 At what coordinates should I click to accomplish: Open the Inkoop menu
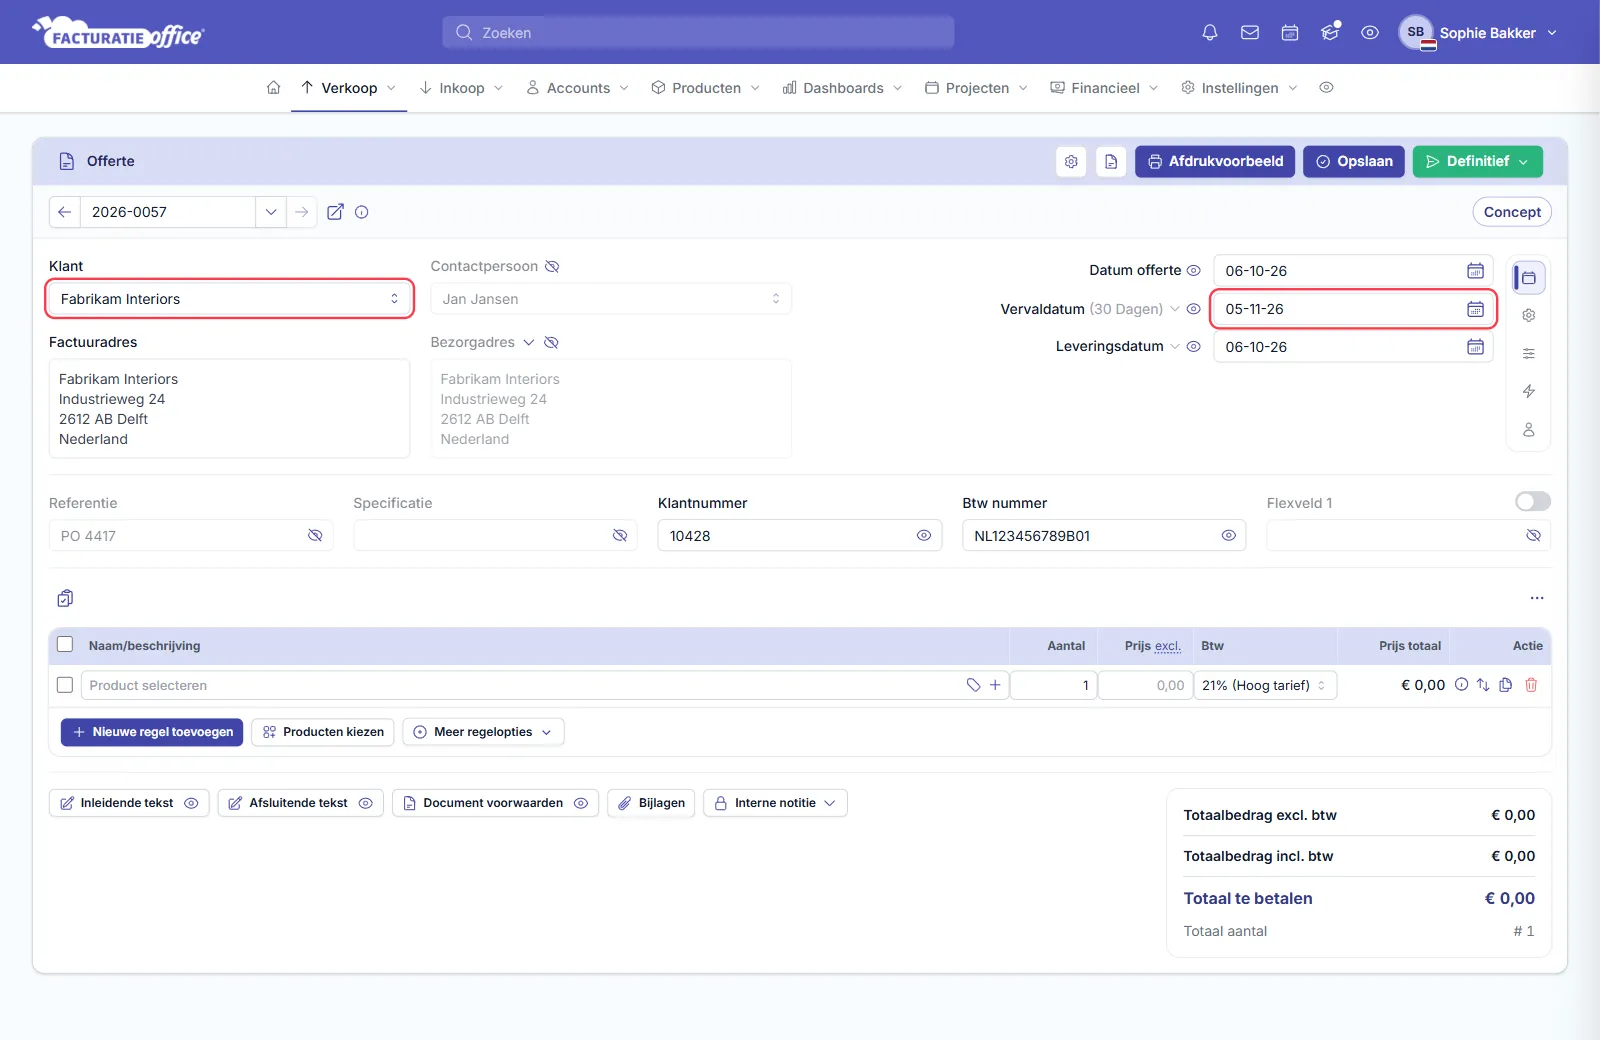(461, 88)
